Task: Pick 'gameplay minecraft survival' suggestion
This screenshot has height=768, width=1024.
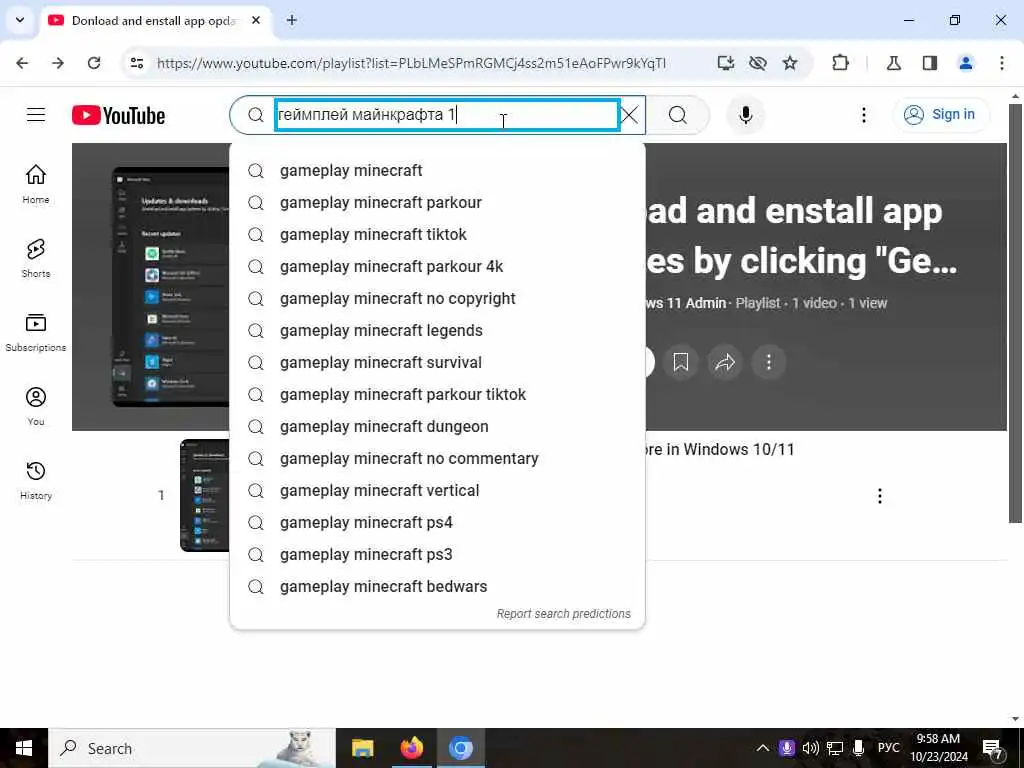Action: click(438, 362)
